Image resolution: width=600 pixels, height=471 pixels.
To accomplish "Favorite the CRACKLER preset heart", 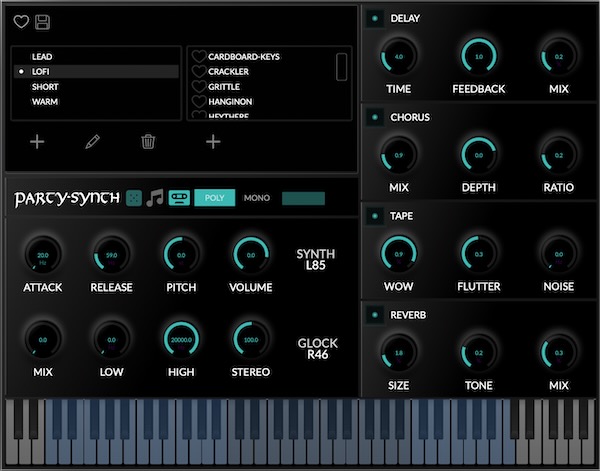I will tap(199, 72).
